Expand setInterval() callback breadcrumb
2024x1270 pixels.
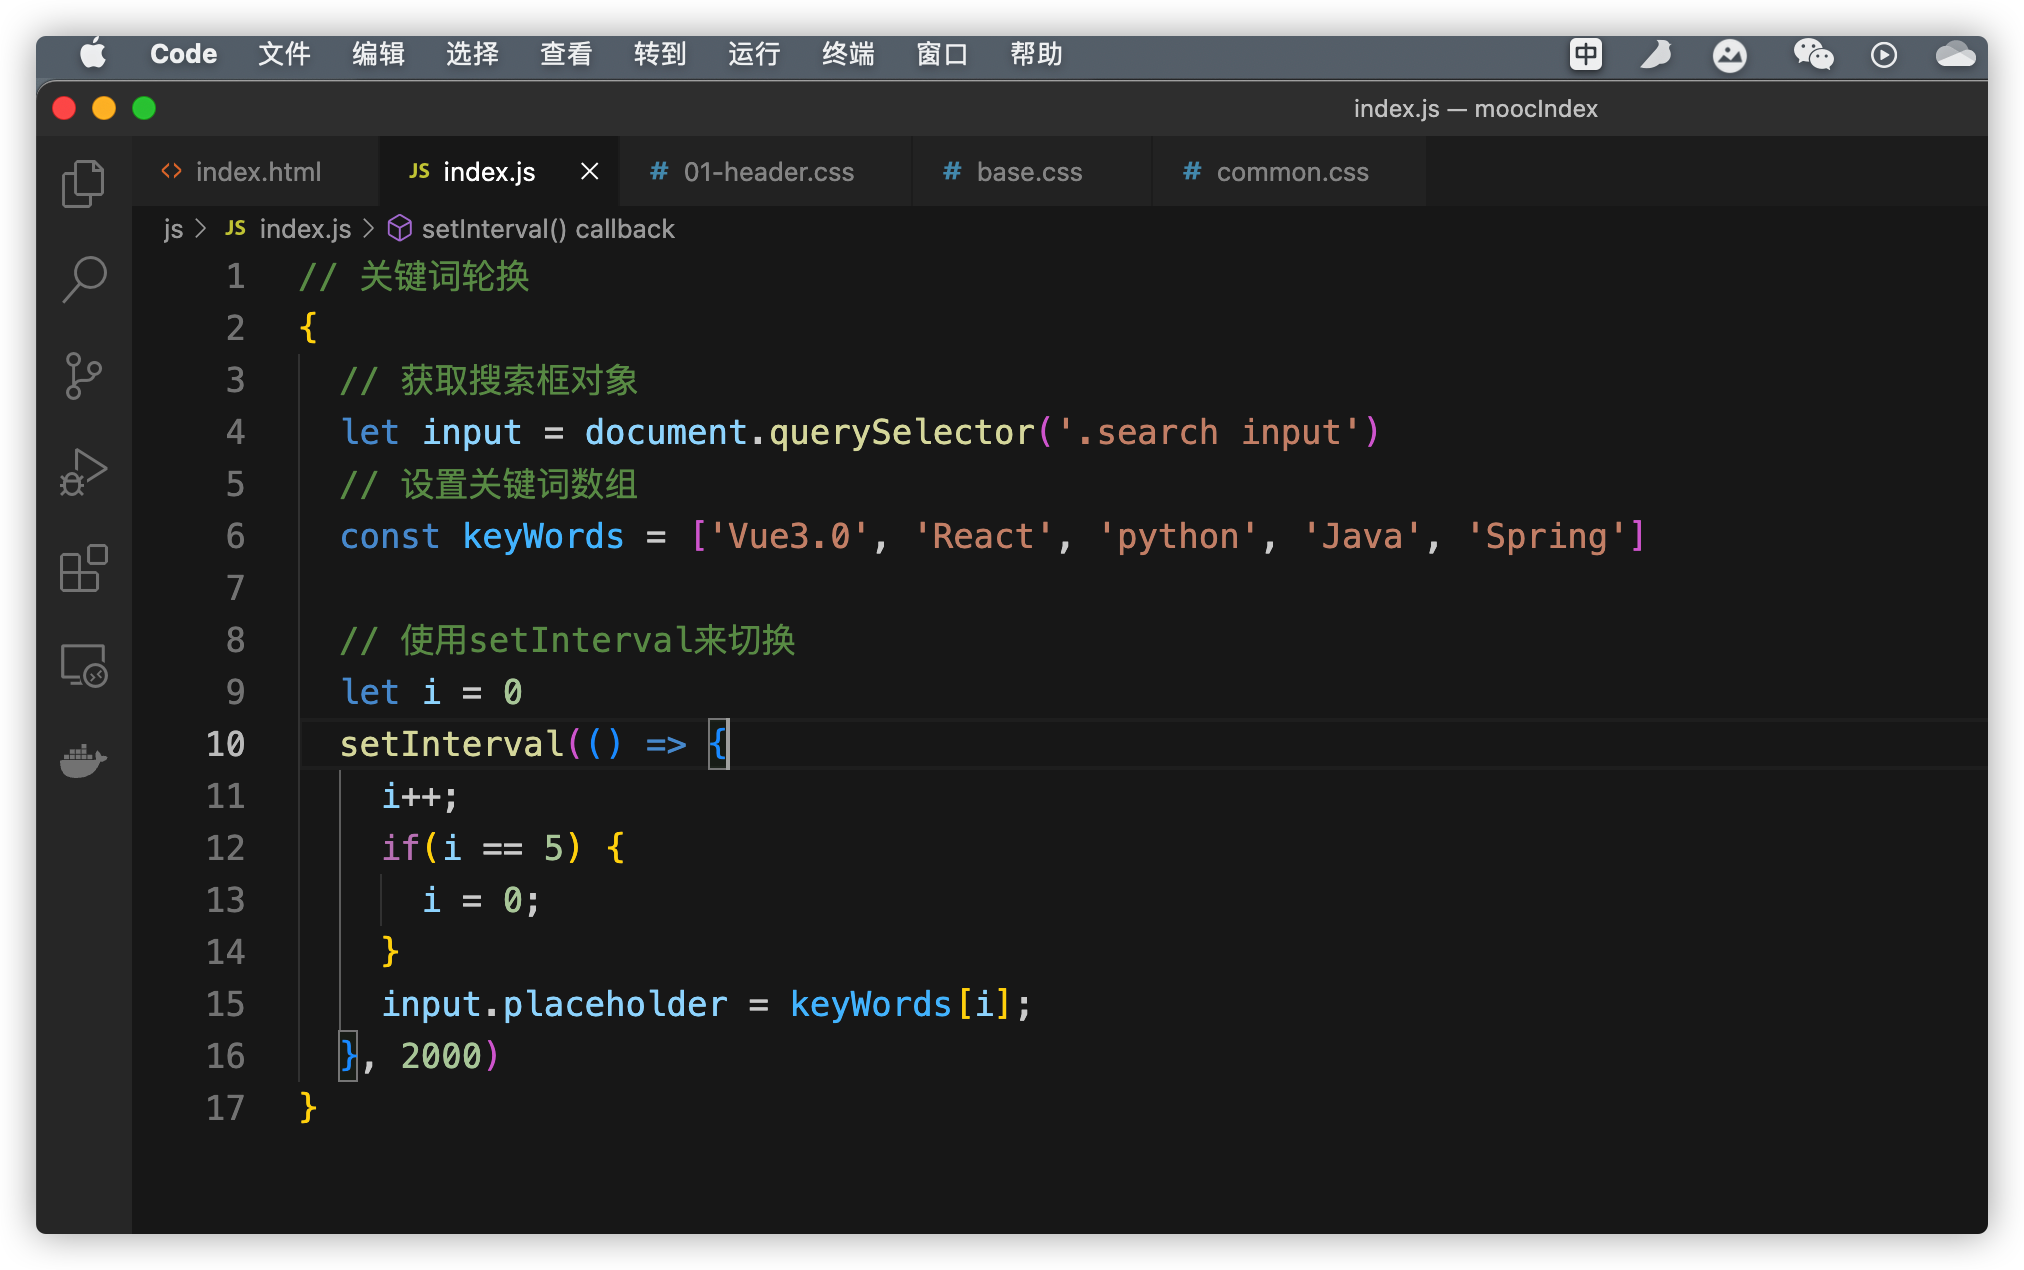[x=547, y=229]
